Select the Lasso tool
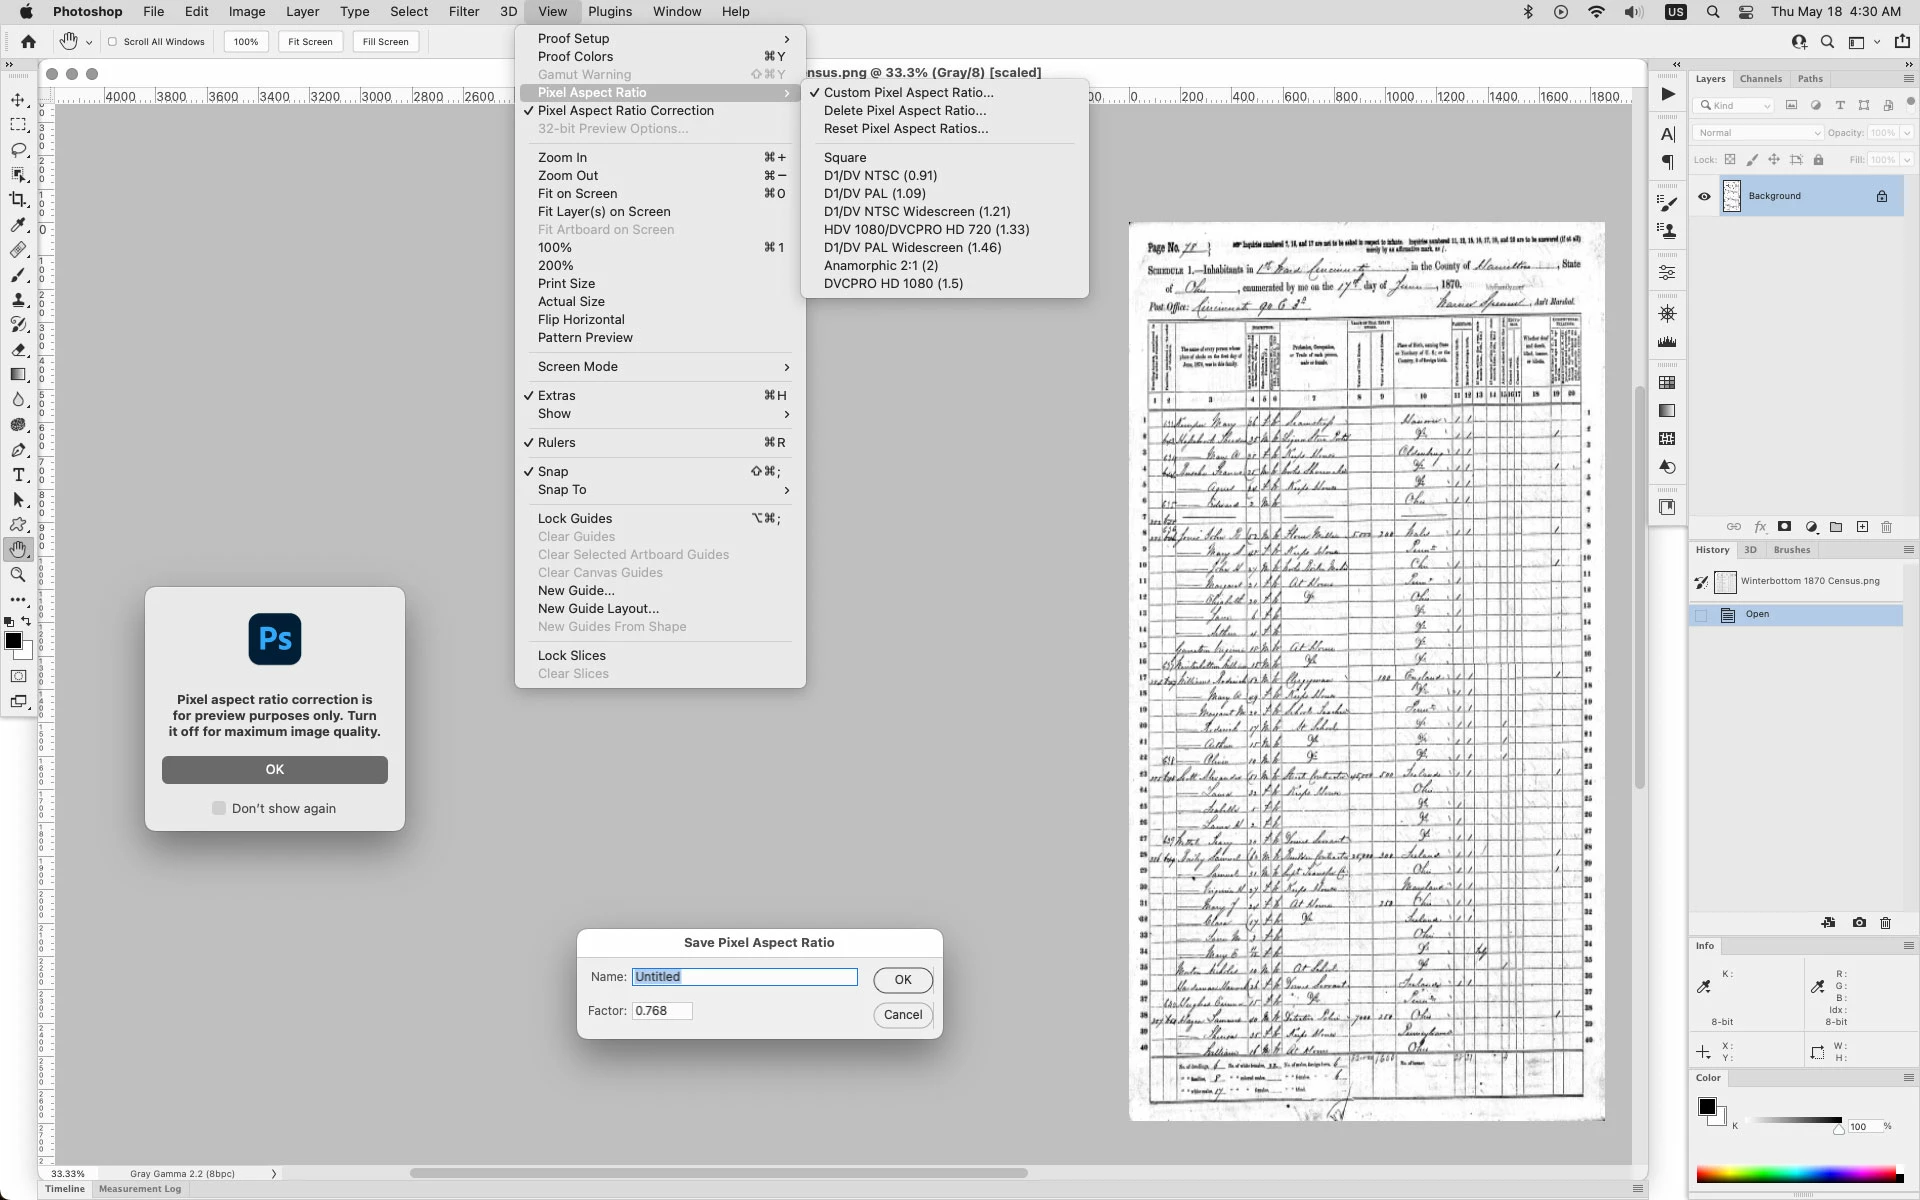Screen dimensions: 1920x1200 click(x=18, y=150)
